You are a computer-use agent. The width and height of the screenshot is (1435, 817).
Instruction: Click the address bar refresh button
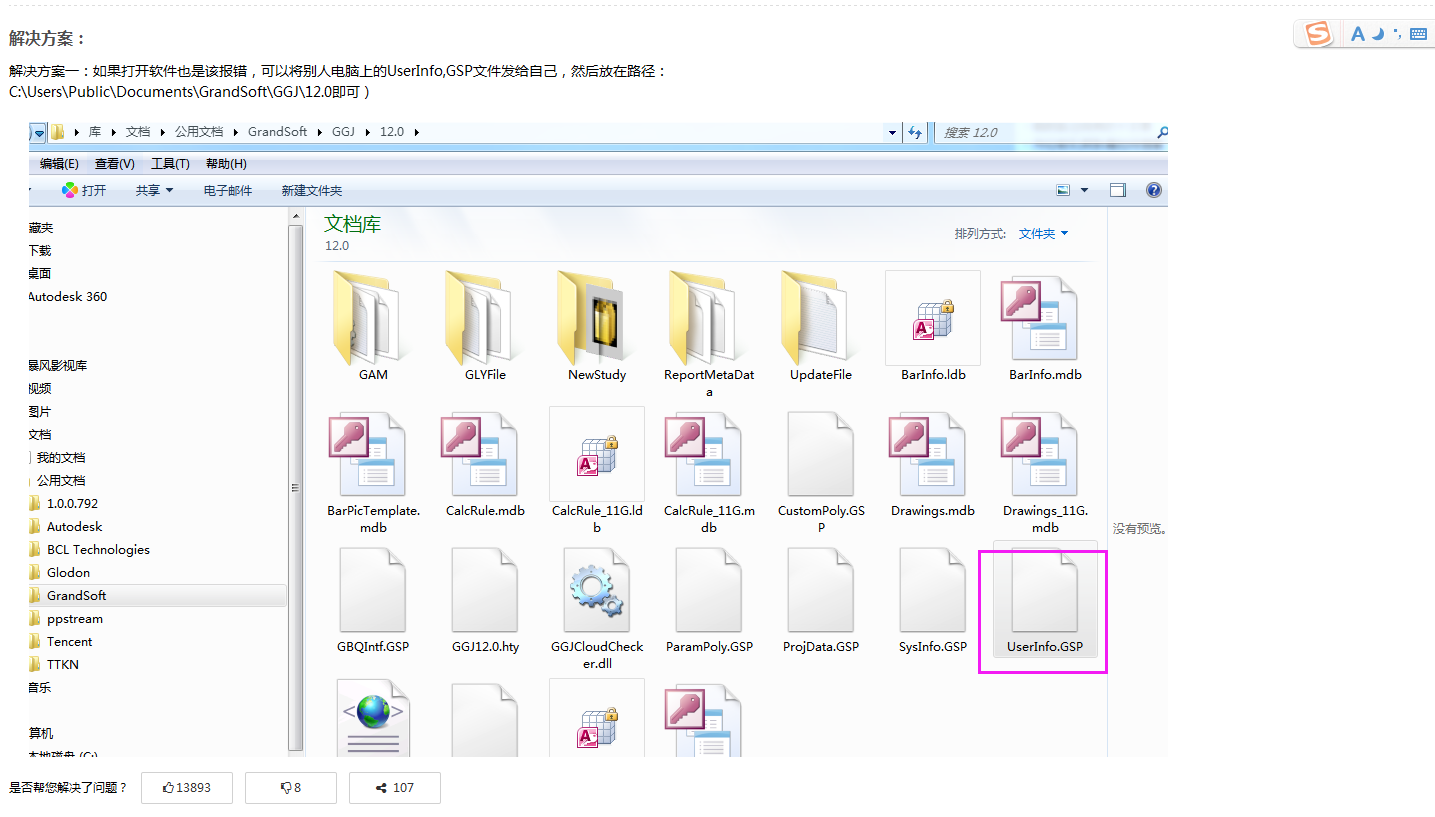[x=915, y=132]
